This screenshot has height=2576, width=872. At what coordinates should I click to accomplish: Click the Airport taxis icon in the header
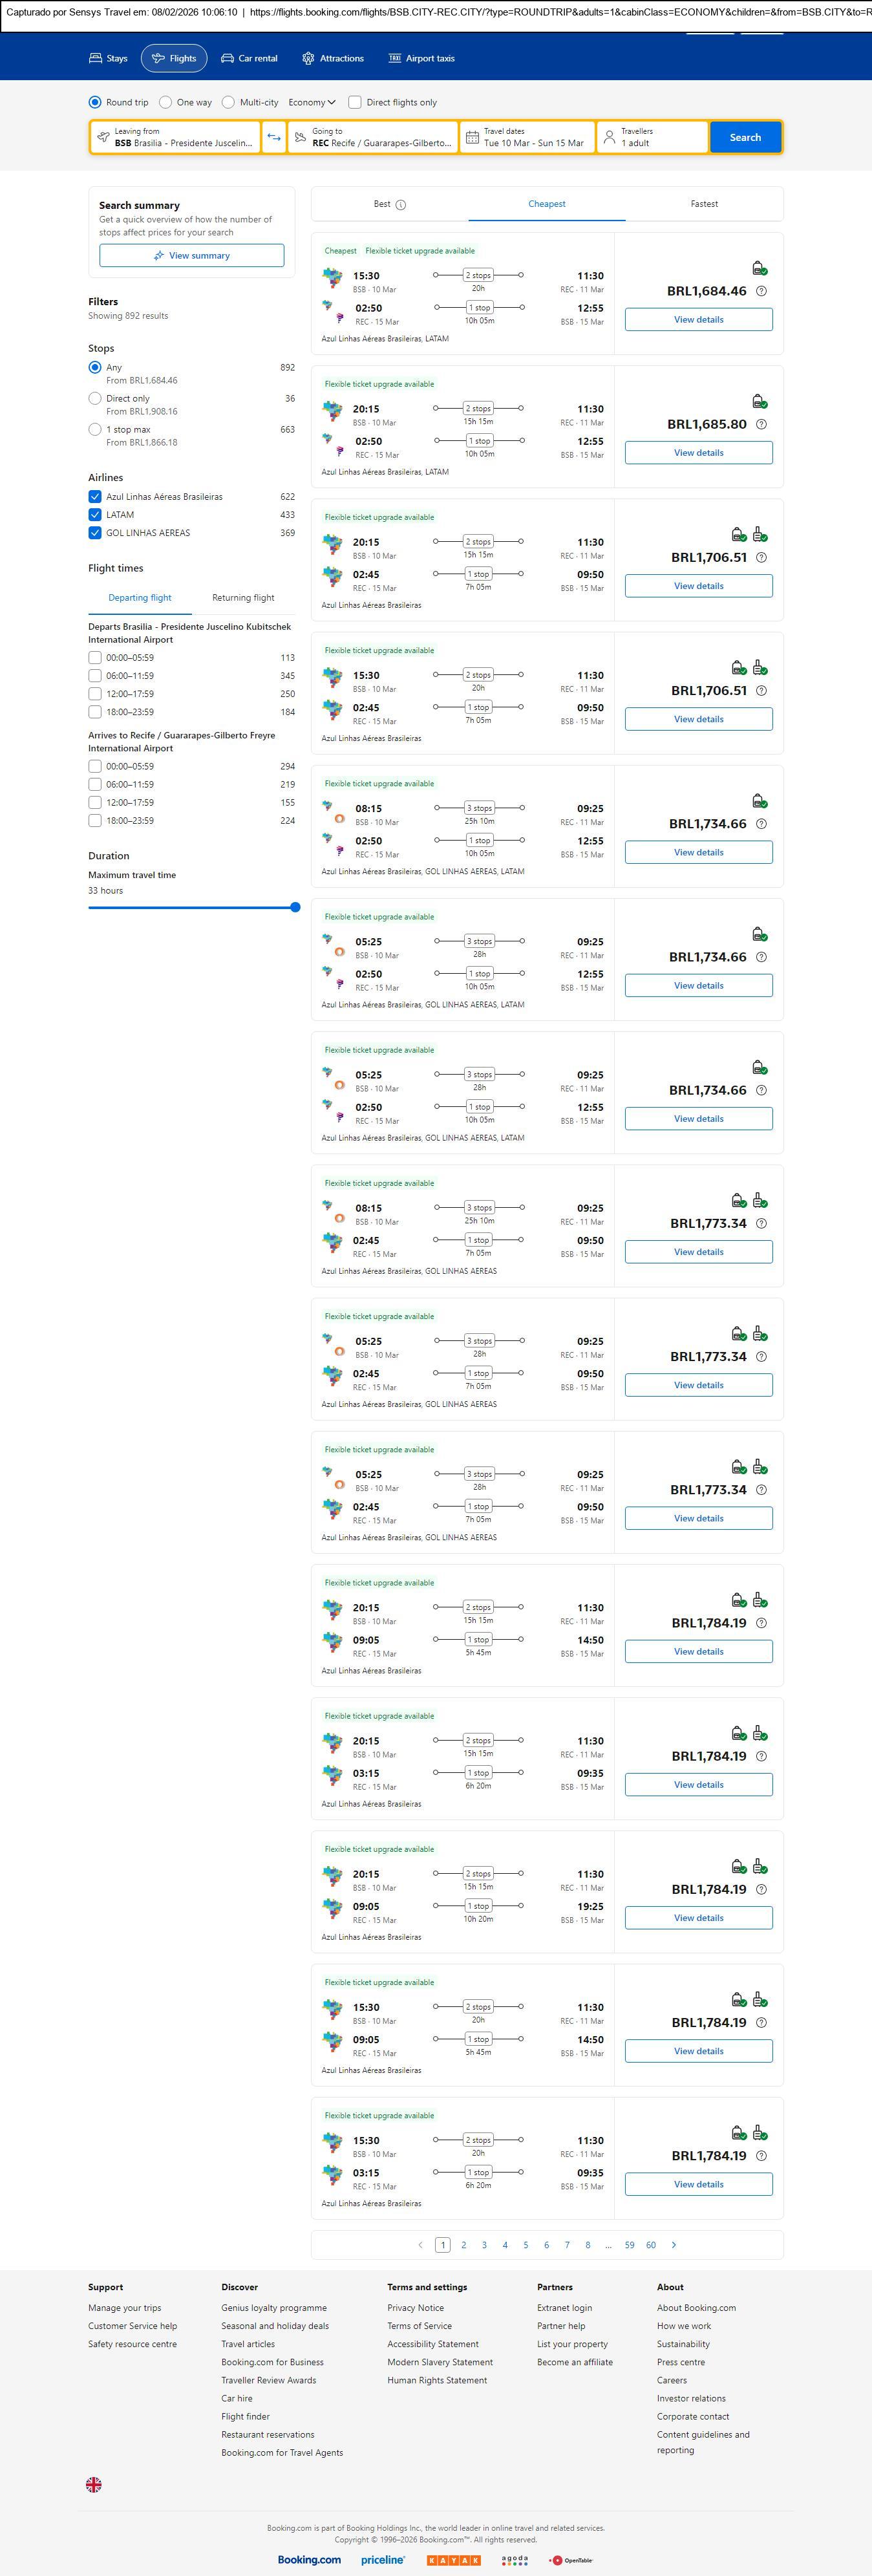coord(395,59)
